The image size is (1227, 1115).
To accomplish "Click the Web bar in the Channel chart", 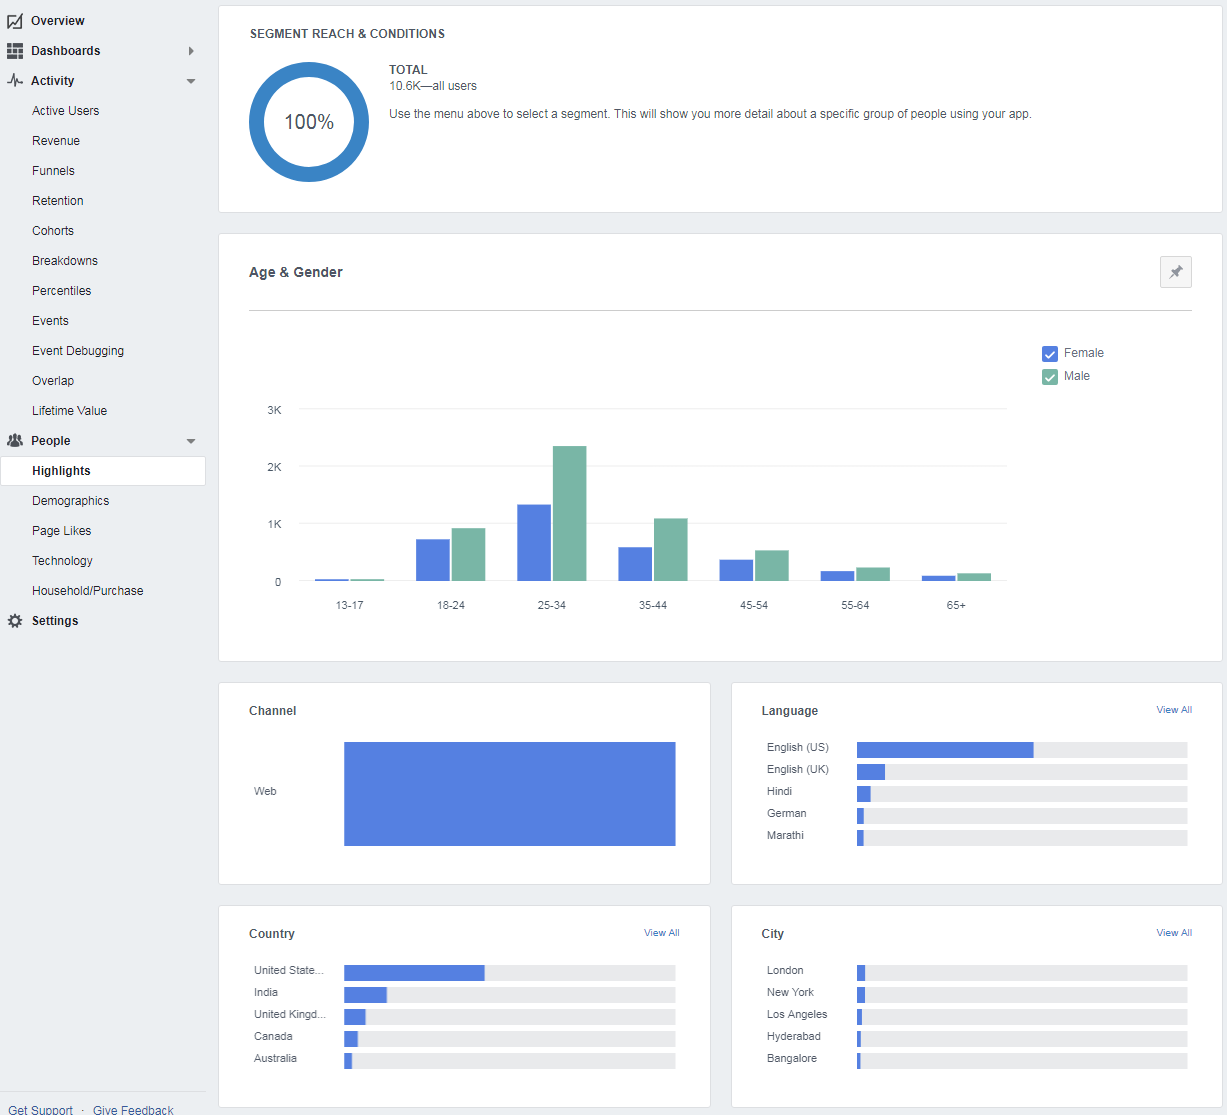I will click(x=510, y=793).
